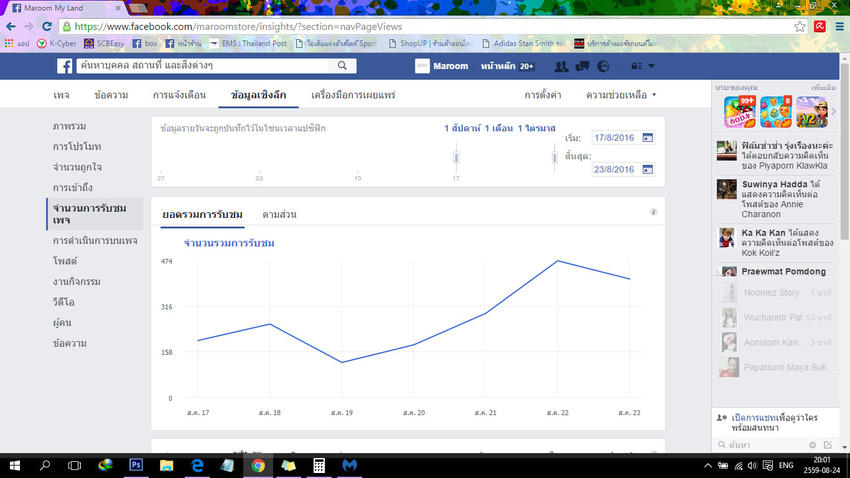850x478 pixels.
Task: Open Microsoft Edge from taskbar
Action: [197, 466]
